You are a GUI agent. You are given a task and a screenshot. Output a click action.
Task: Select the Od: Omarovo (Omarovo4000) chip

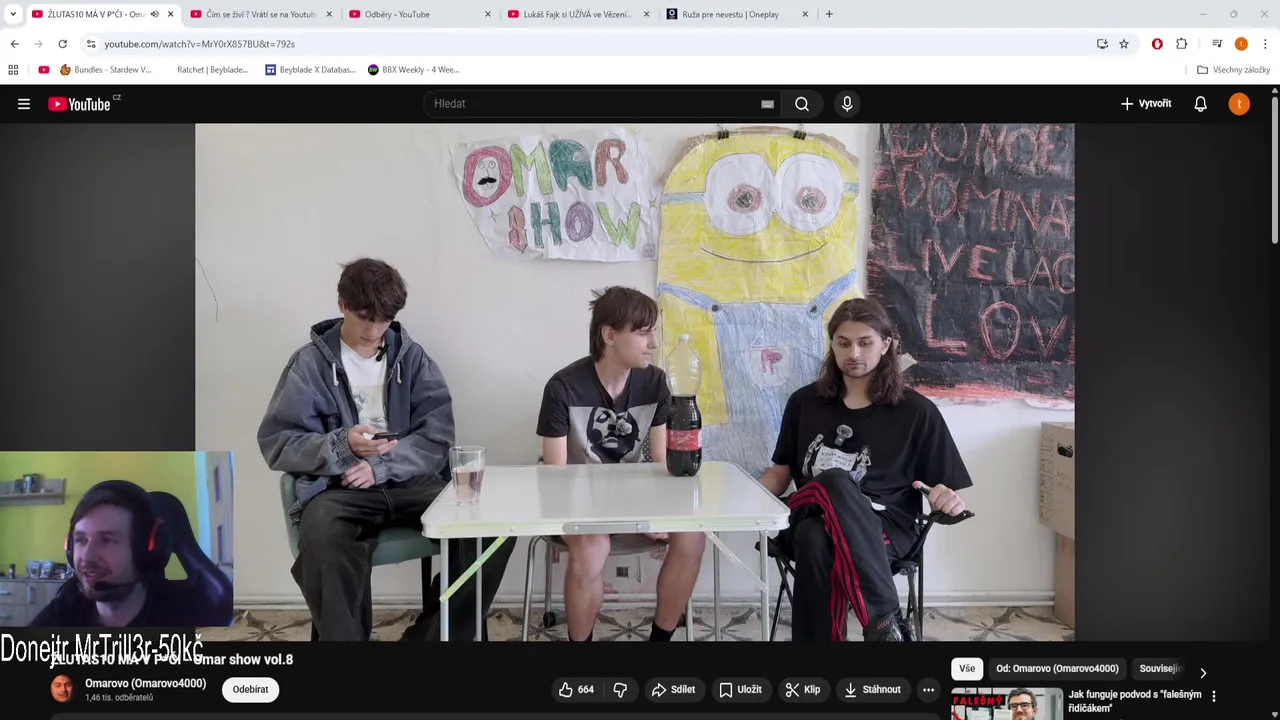pos(1057,669)
